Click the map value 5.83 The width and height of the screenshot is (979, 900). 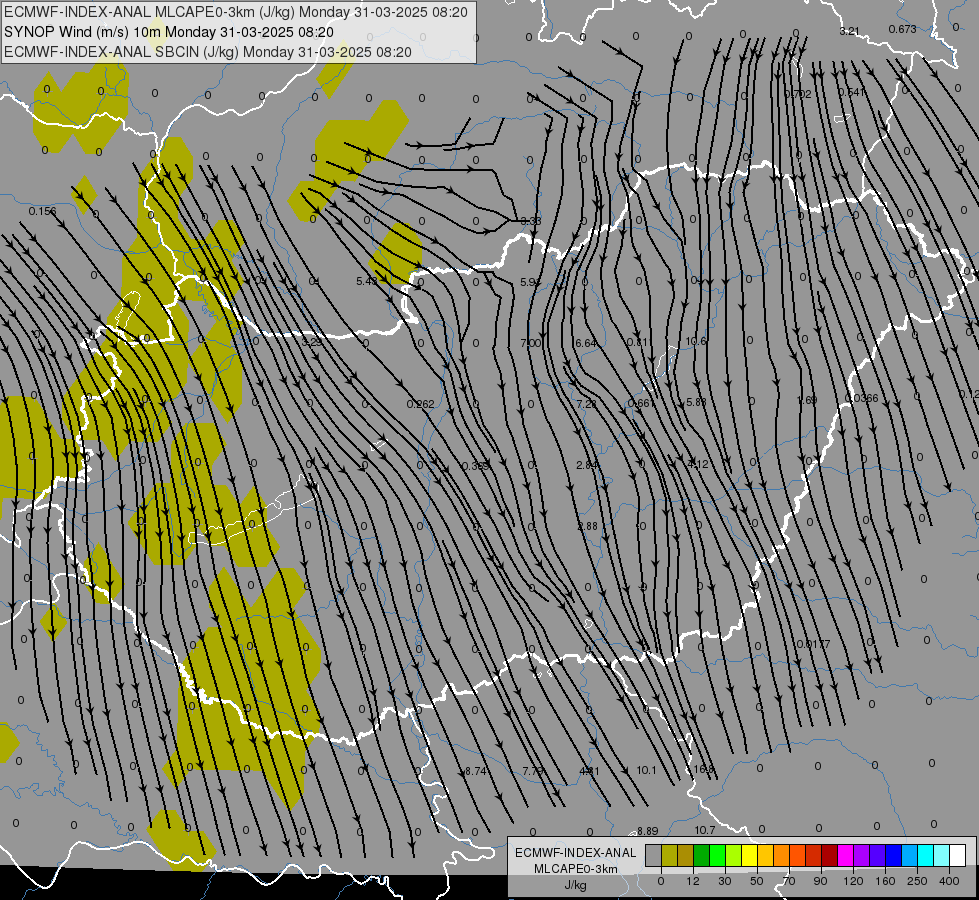(696, 402)
